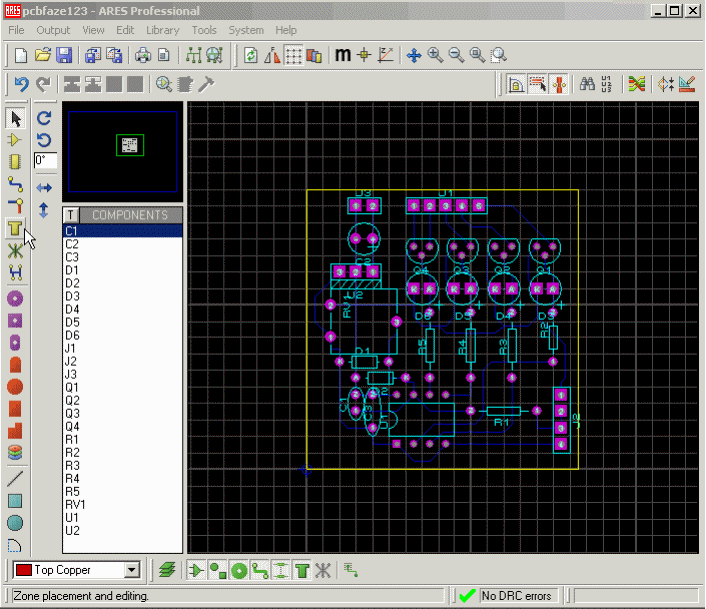The height and width of the screenshot is (609, 706).
Task: Toggle the ratsnest selection filter
Action: click(323, 571)
